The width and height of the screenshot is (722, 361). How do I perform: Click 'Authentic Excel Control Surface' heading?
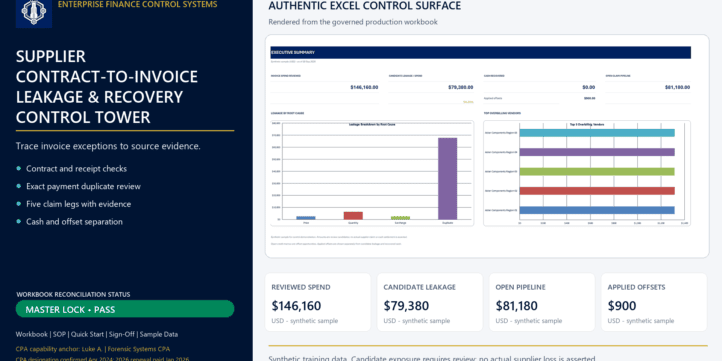tap(365, 6)
